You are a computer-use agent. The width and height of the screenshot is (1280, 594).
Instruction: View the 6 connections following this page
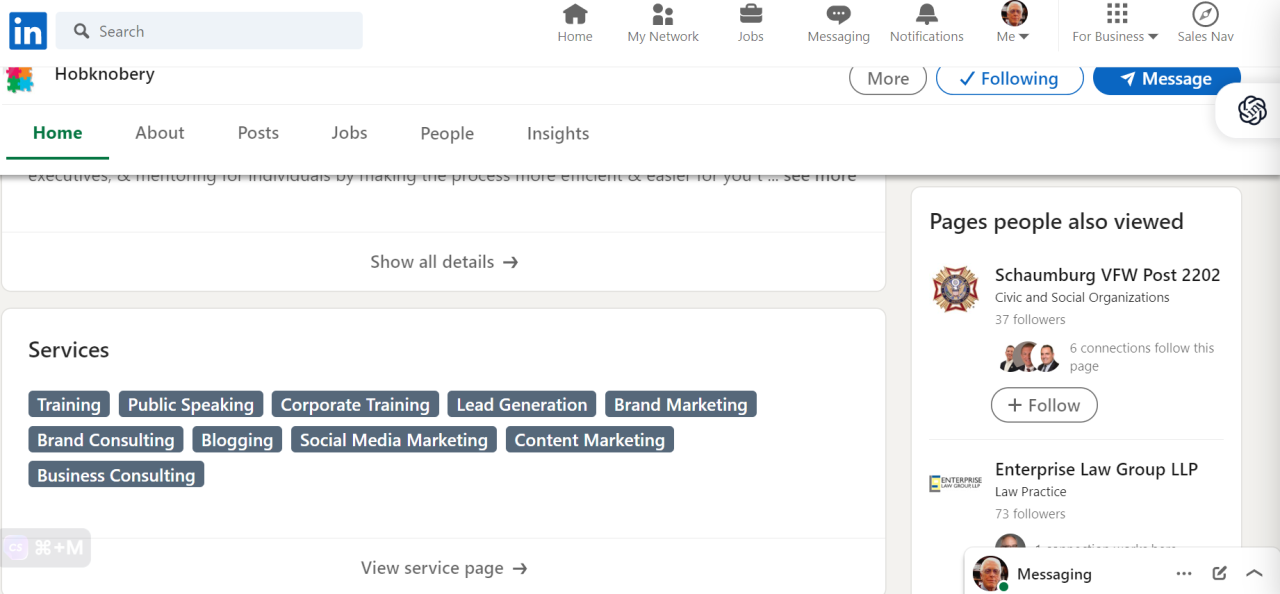(1142, 357)
